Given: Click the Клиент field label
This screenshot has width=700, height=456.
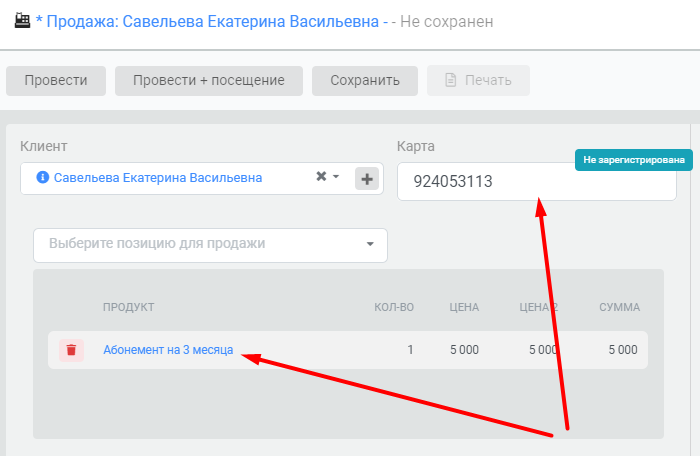Looking at the screenshot, I should pyautogui.click(x=44, y=146).
